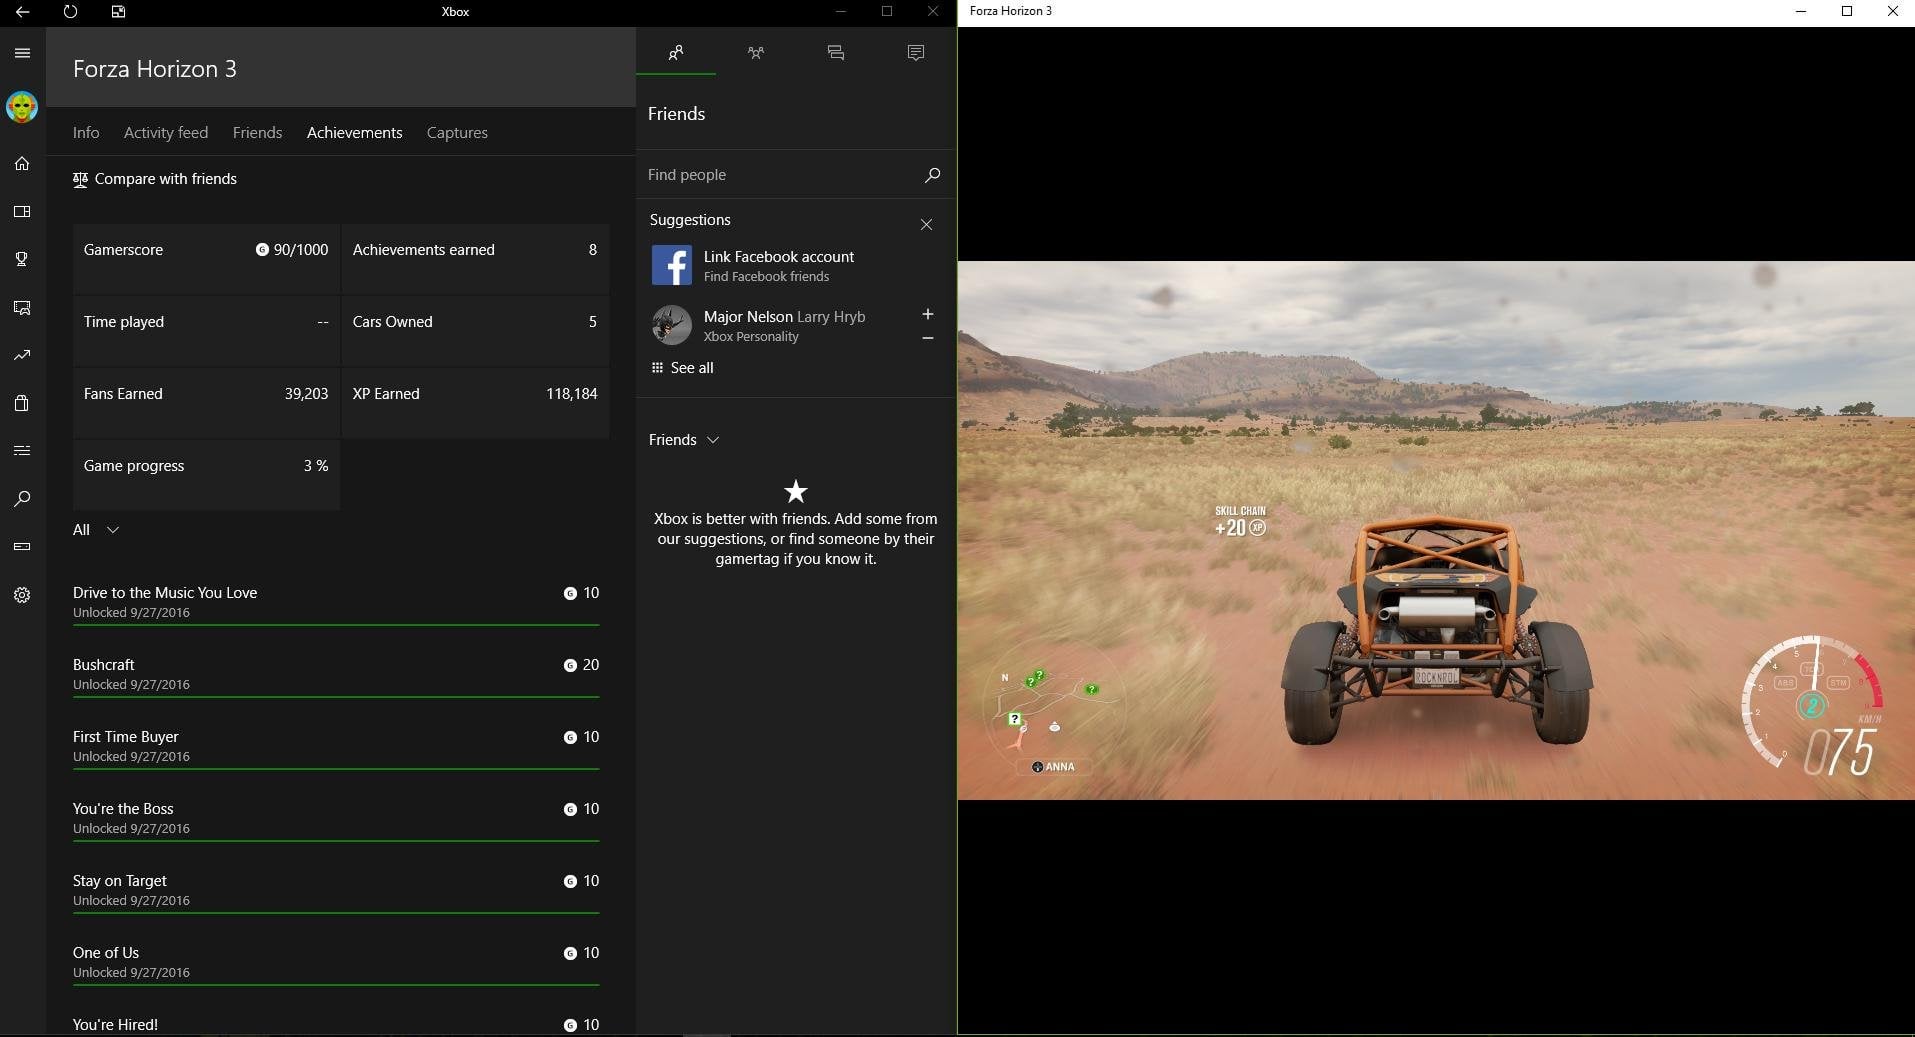Switch to the Friends people icon tab
1915x1037 pixels.
click(x=676, y=53)
